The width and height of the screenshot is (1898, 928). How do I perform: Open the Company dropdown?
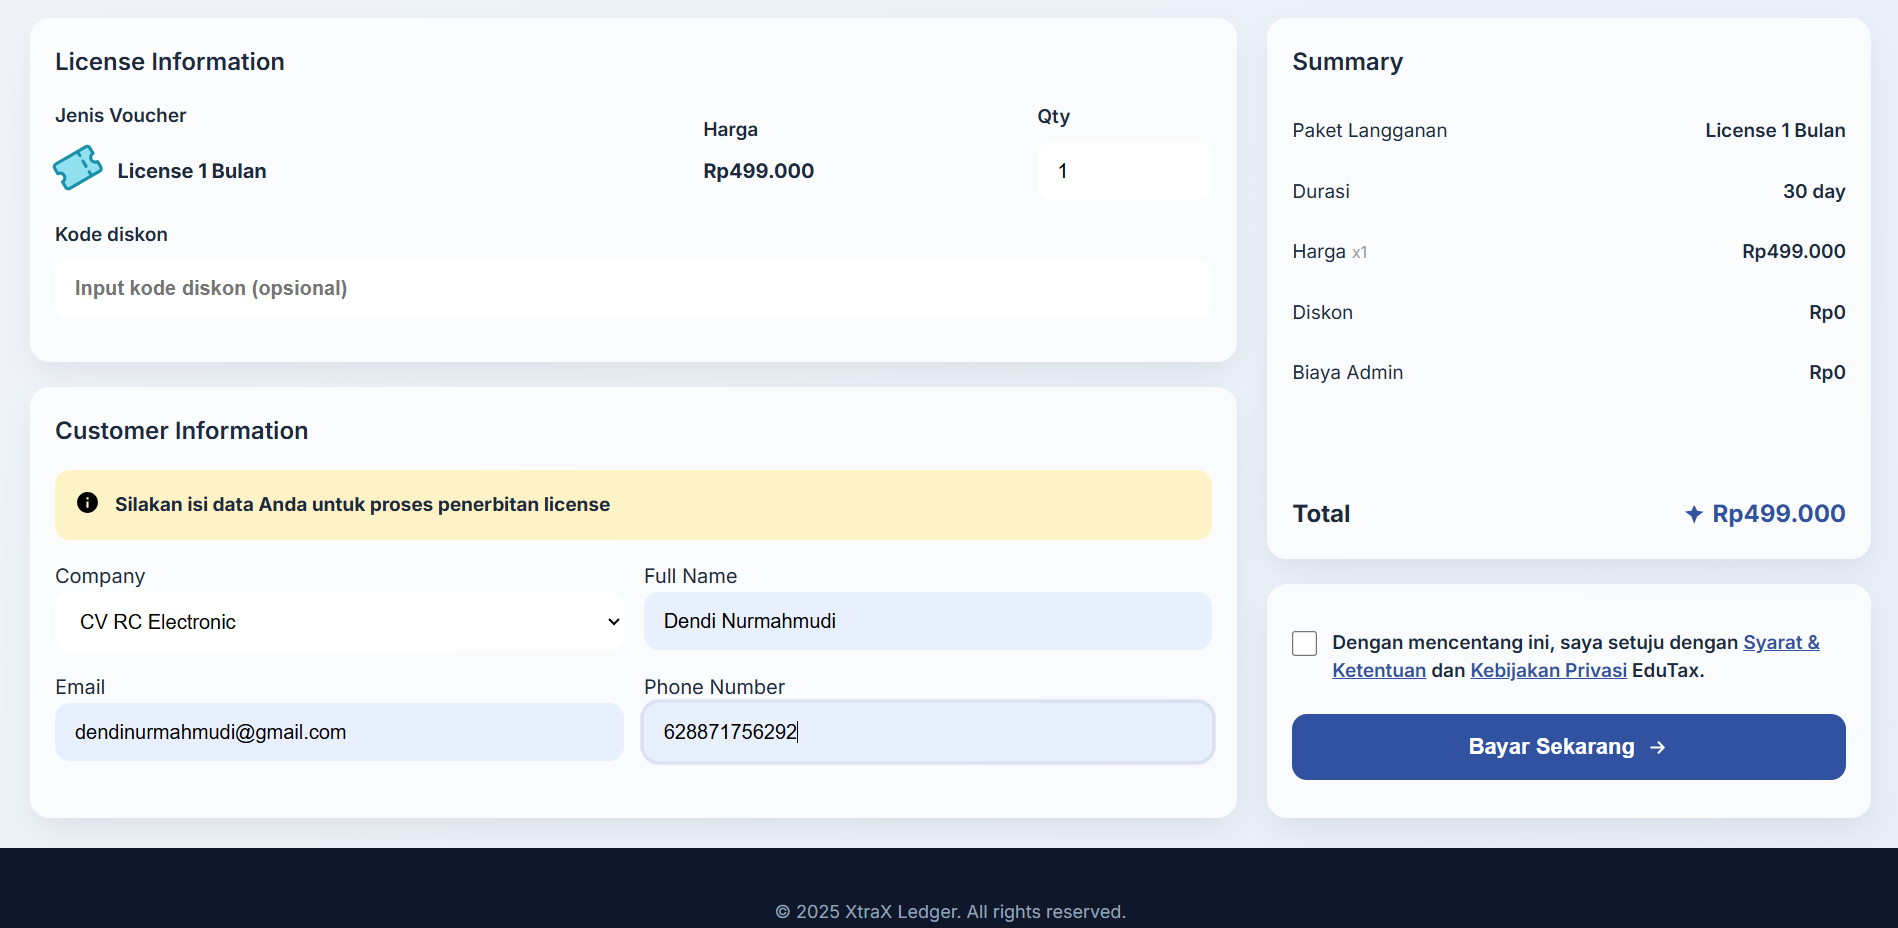(338, 622)
